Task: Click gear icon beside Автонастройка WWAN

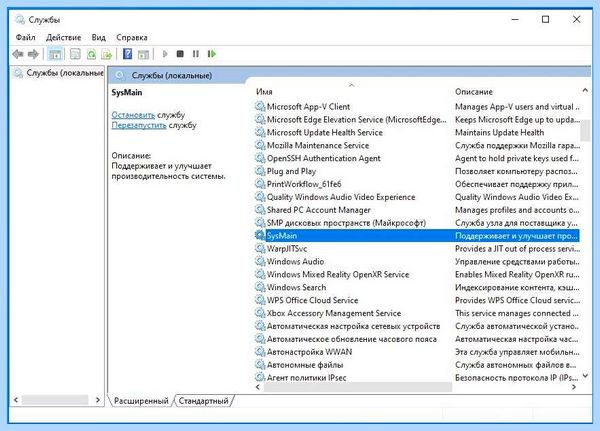Action: (260, 352)
